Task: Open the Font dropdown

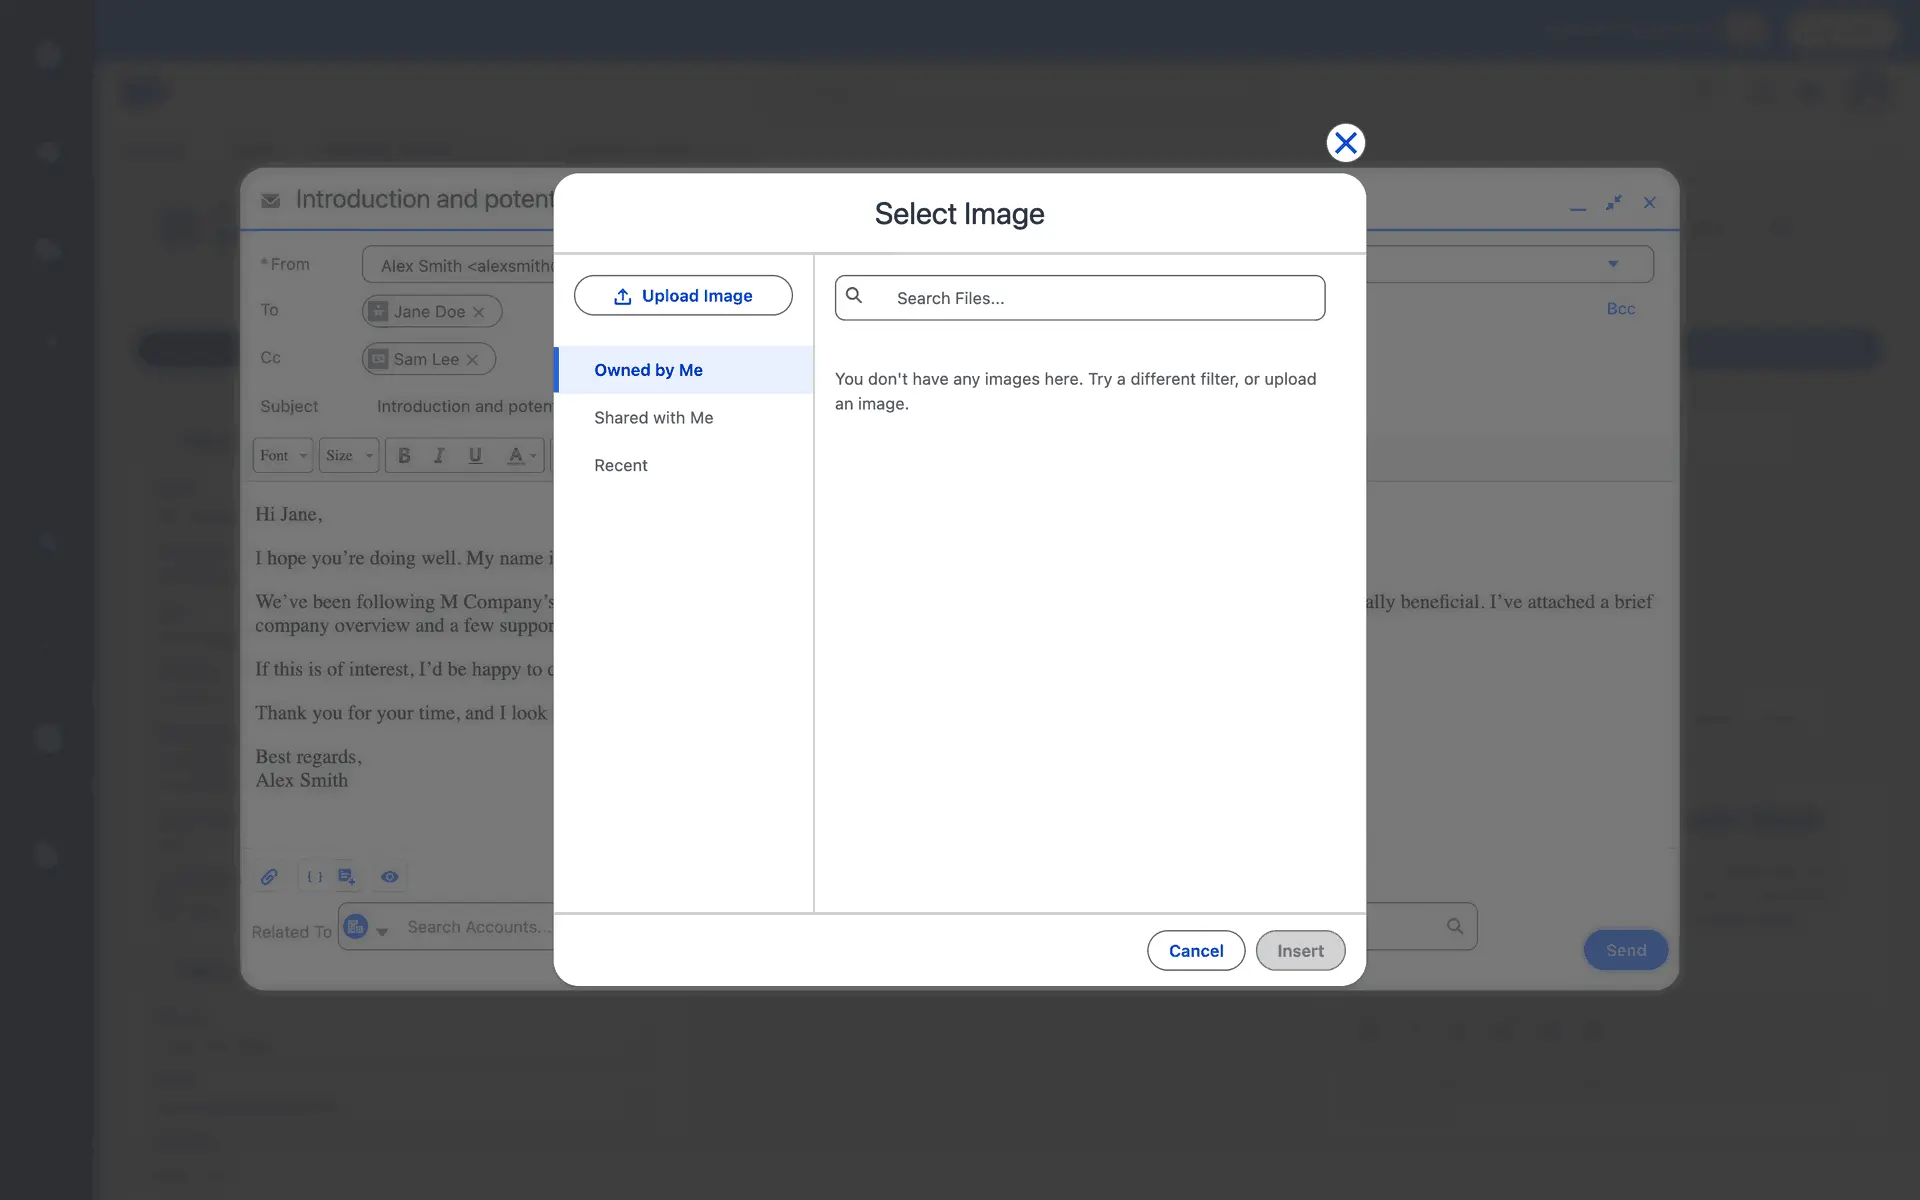Action: (282, 456)
